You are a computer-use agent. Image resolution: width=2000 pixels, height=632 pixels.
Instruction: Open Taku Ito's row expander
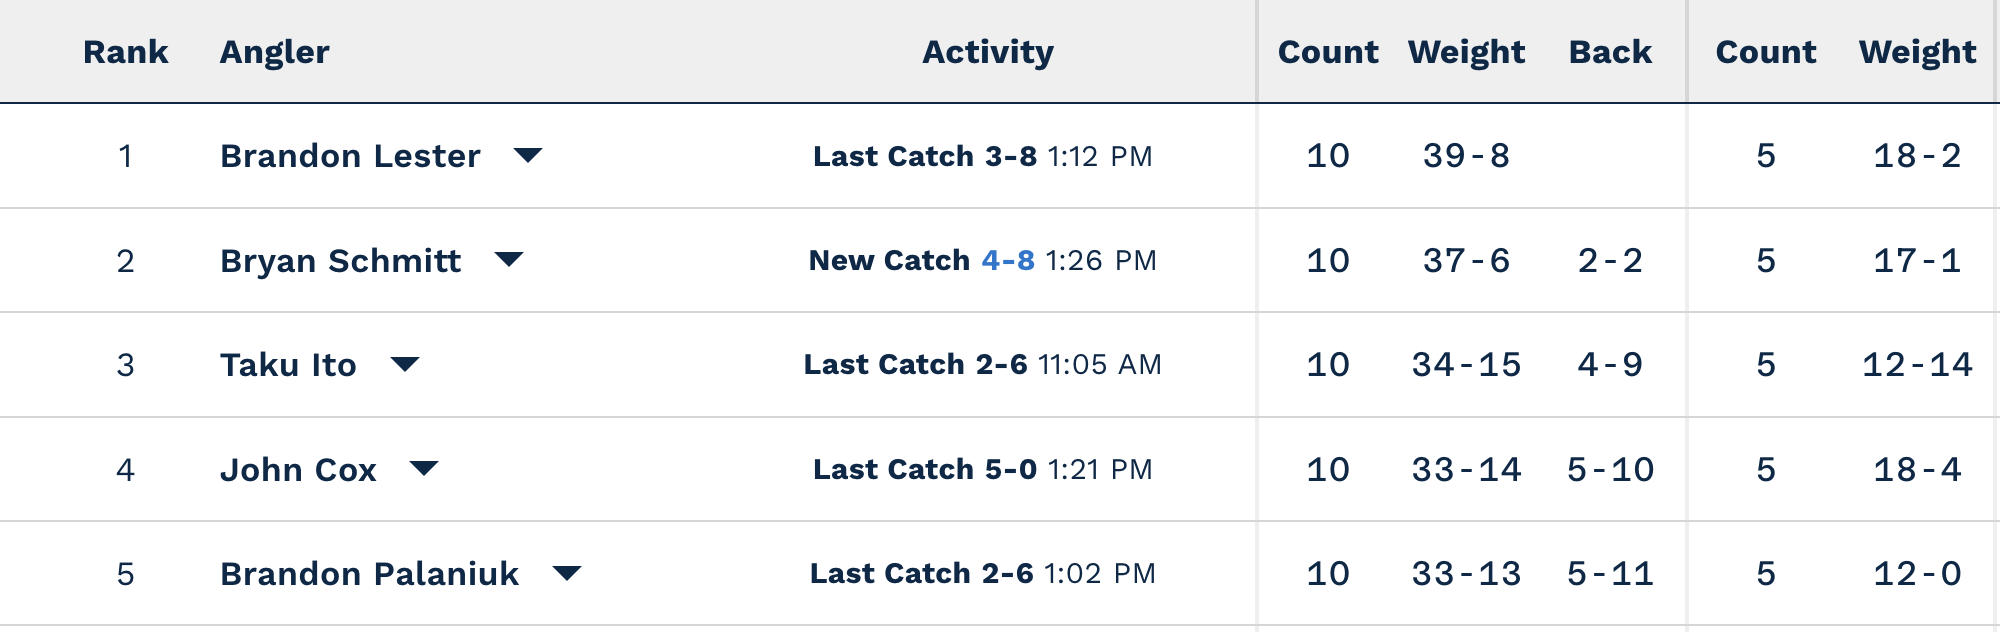click(x=405, y=364)
